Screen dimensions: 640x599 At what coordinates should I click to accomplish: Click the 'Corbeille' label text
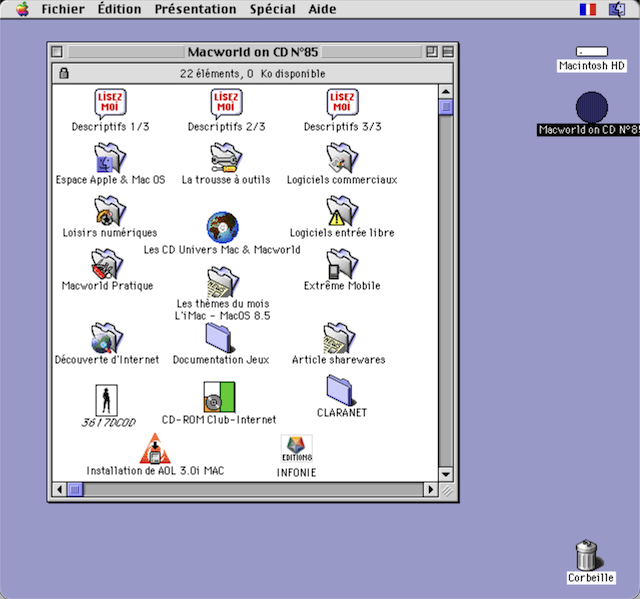[x=591, y=578]
